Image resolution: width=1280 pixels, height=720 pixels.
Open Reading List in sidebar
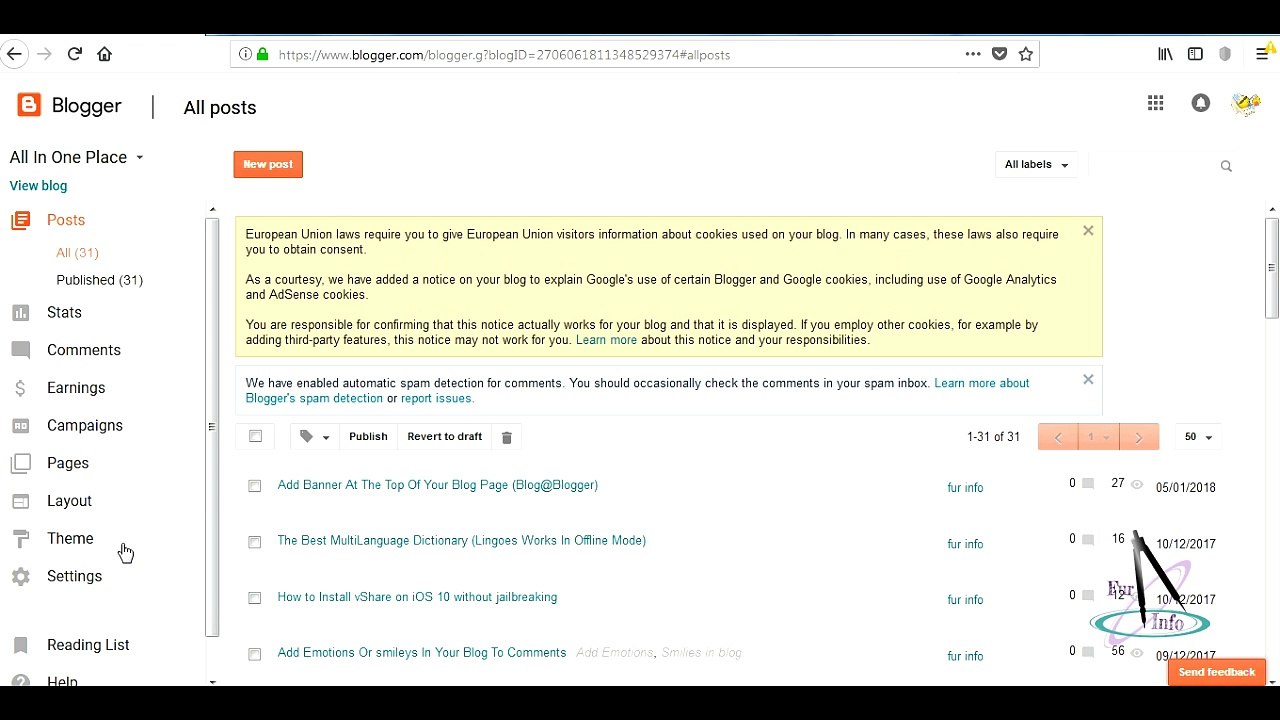pos(88,645)
